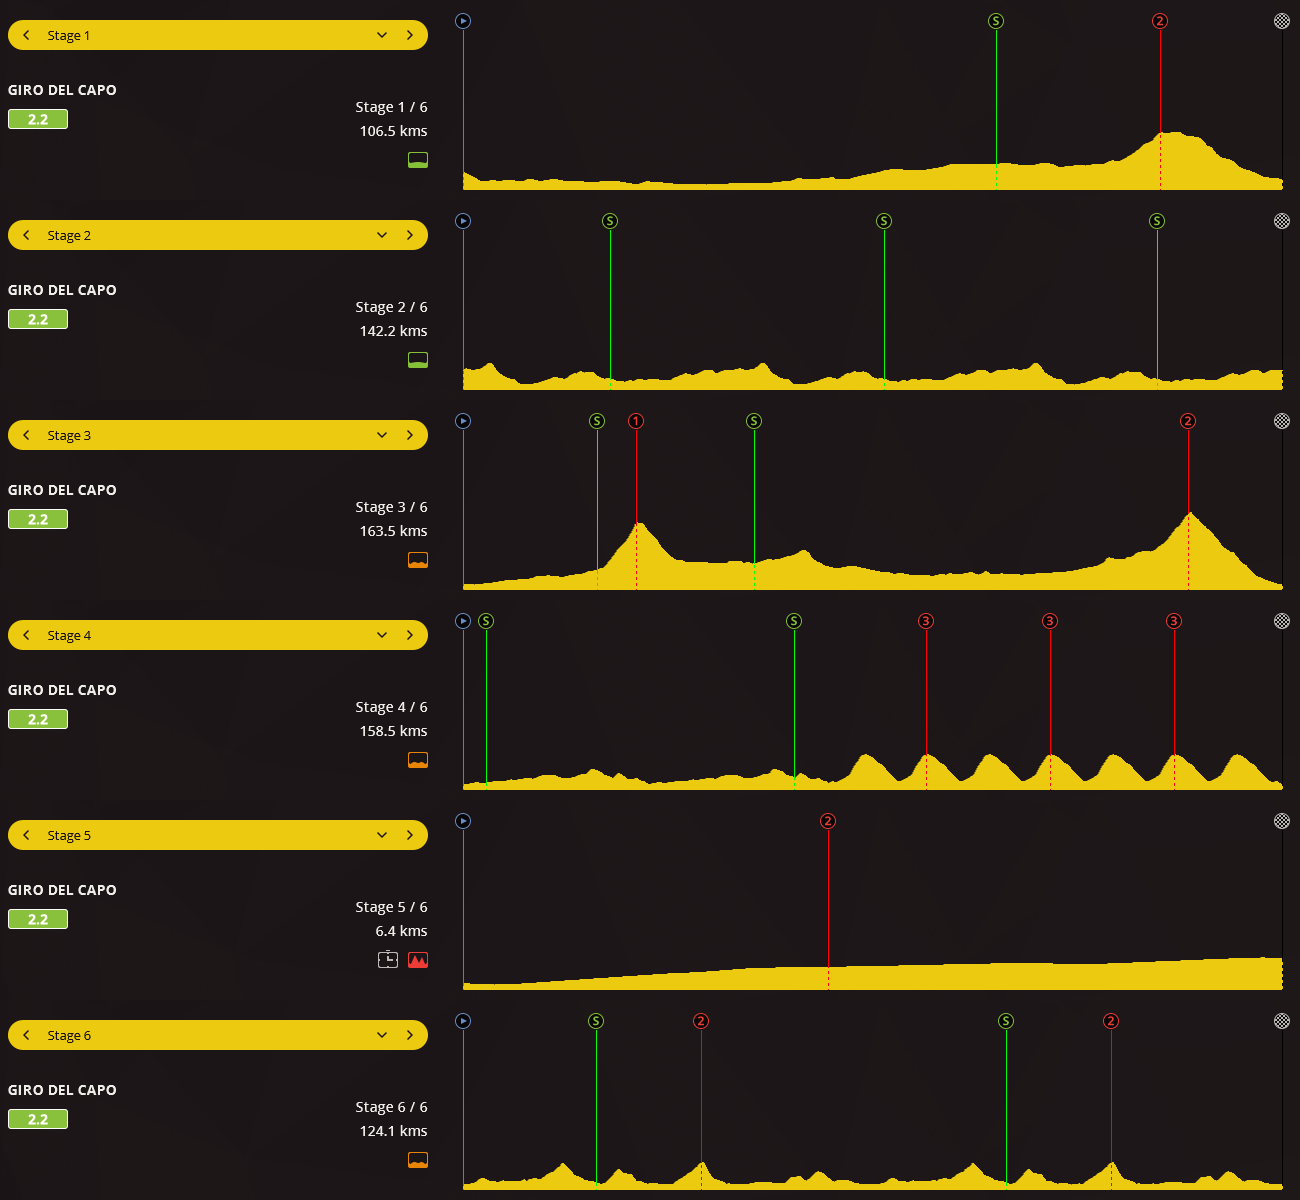Click the '106.5 kms' distance text
1300x1200 pixels.
pyautogui.click(x=393, y=131)
